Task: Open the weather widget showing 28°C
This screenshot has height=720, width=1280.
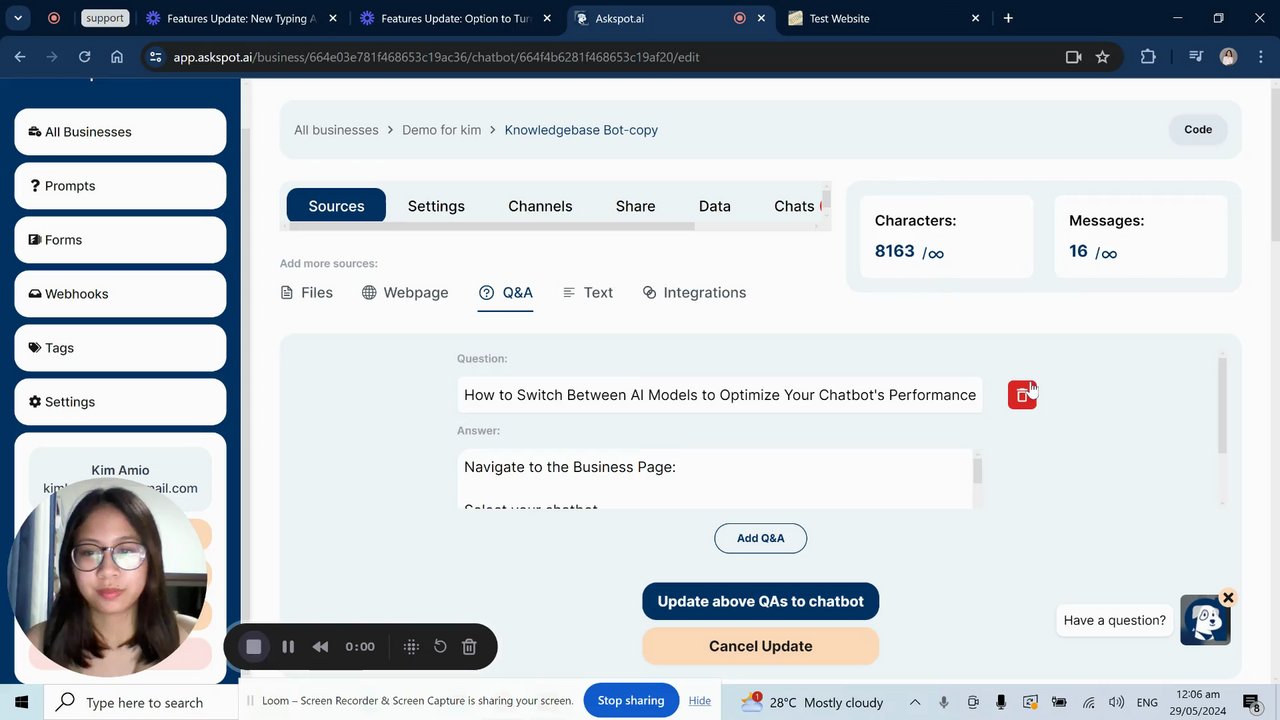Action: tap(811, 702)
